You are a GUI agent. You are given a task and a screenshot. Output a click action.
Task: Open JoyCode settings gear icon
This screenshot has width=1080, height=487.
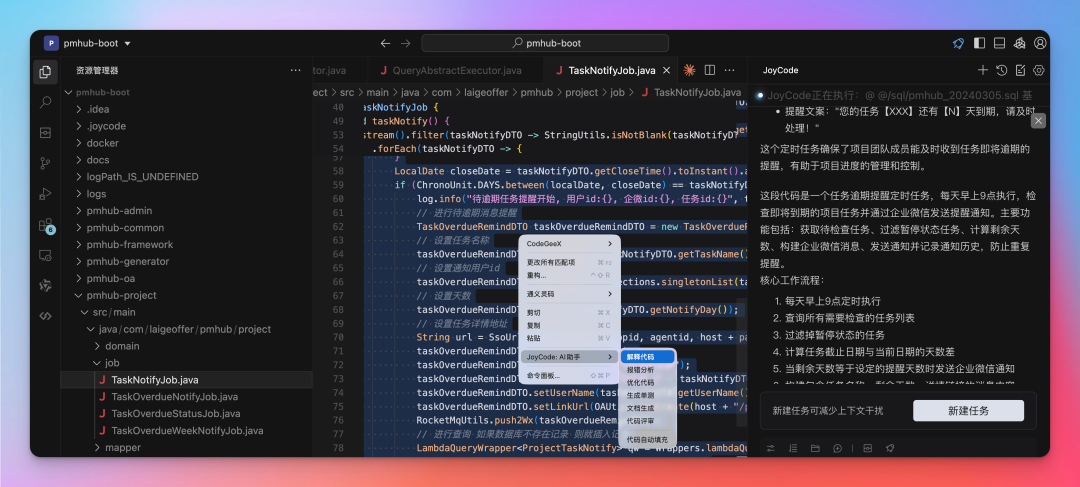pyautogui.click(x=1039, y=71)
